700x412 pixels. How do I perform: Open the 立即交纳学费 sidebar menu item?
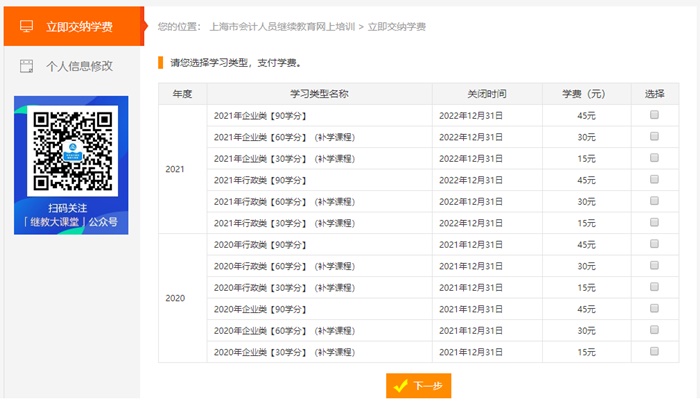click(x=74, y=26)
